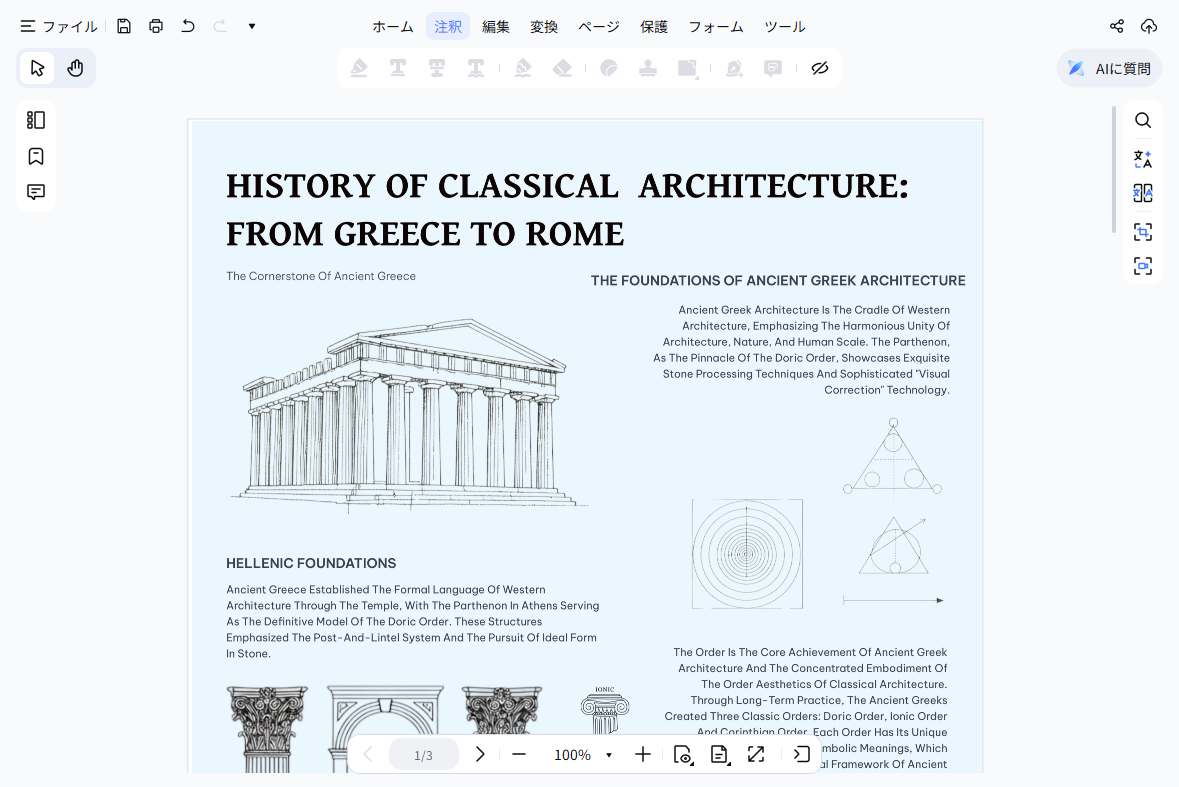The image size is (1179, 787).
Task: Open the フォーム tab
Action: 716,26
